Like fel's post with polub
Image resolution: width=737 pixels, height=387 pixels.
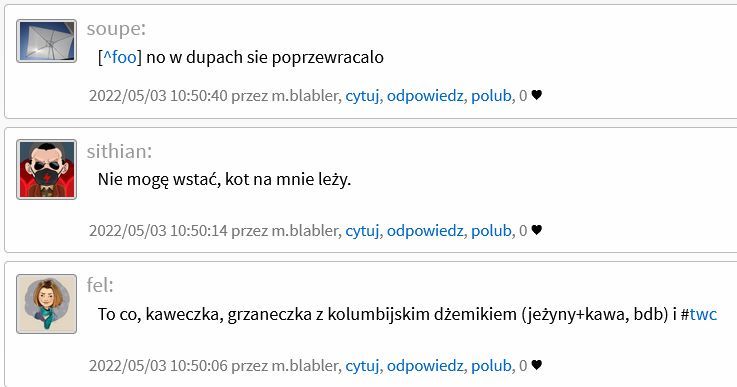click(491, 366)
